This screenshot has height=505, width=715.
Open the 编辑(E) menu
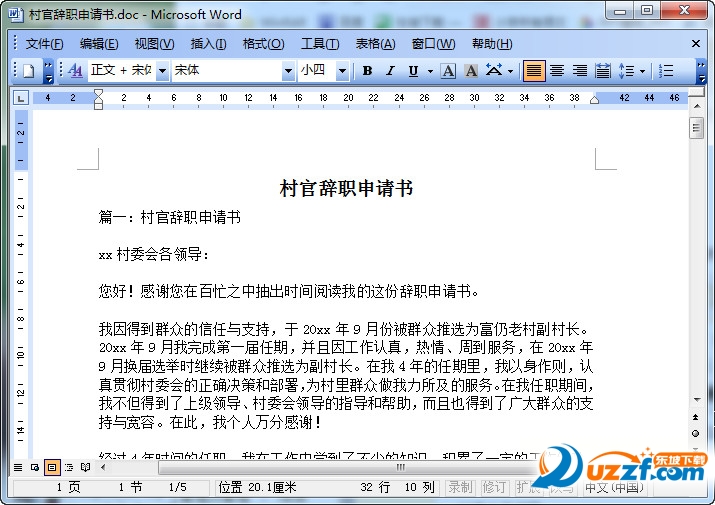[x=99, y=44]
